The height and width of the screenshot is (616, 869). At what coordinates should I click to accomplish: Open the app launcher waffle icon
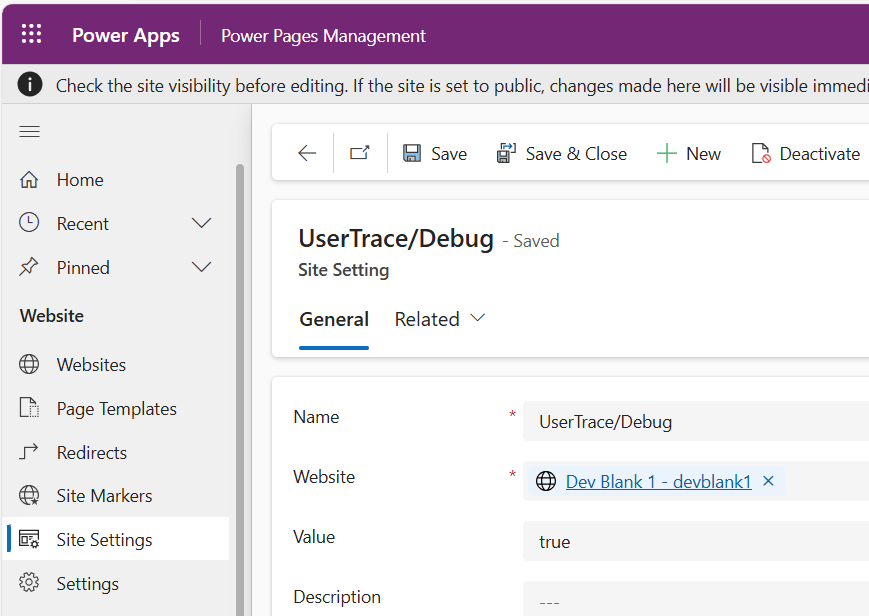pyautogui.click(x=32, y=35)
